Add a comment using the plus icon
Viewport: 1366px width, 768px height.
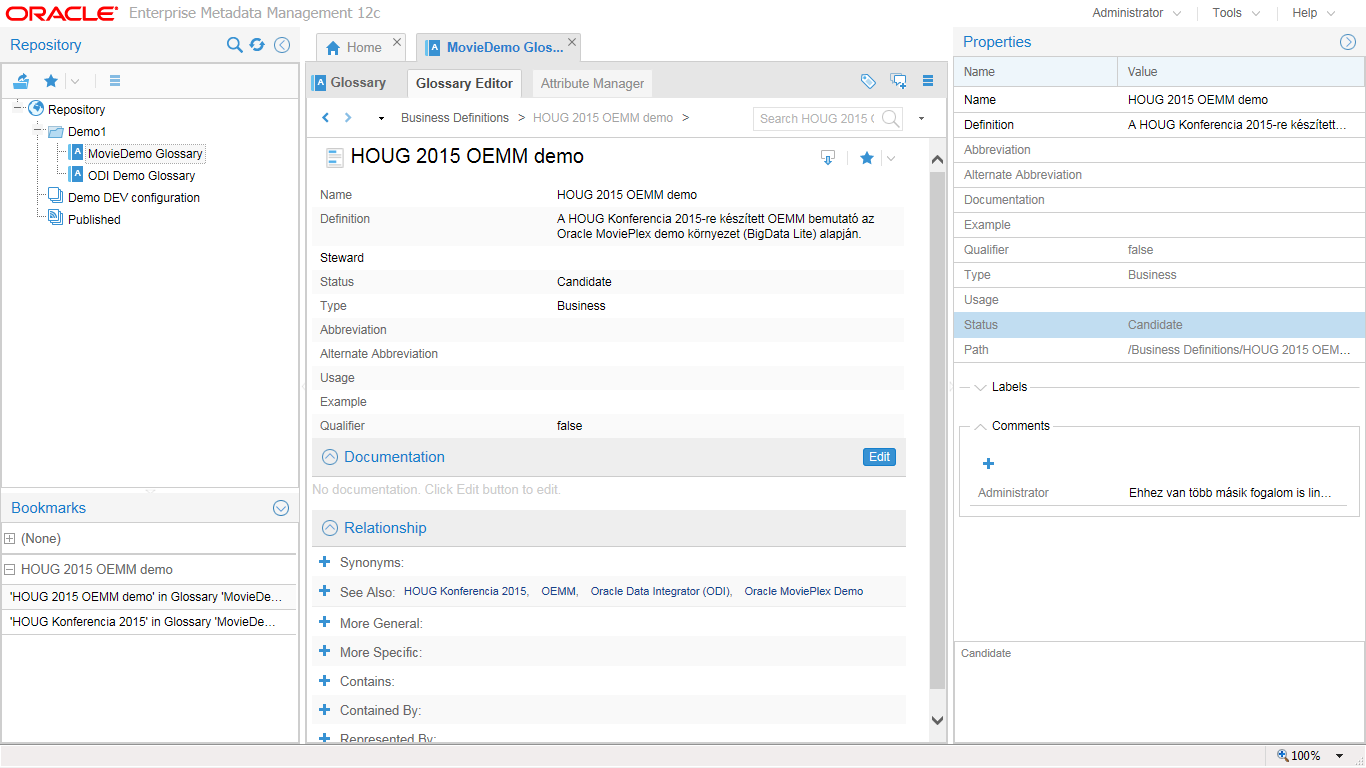point(988,463)
